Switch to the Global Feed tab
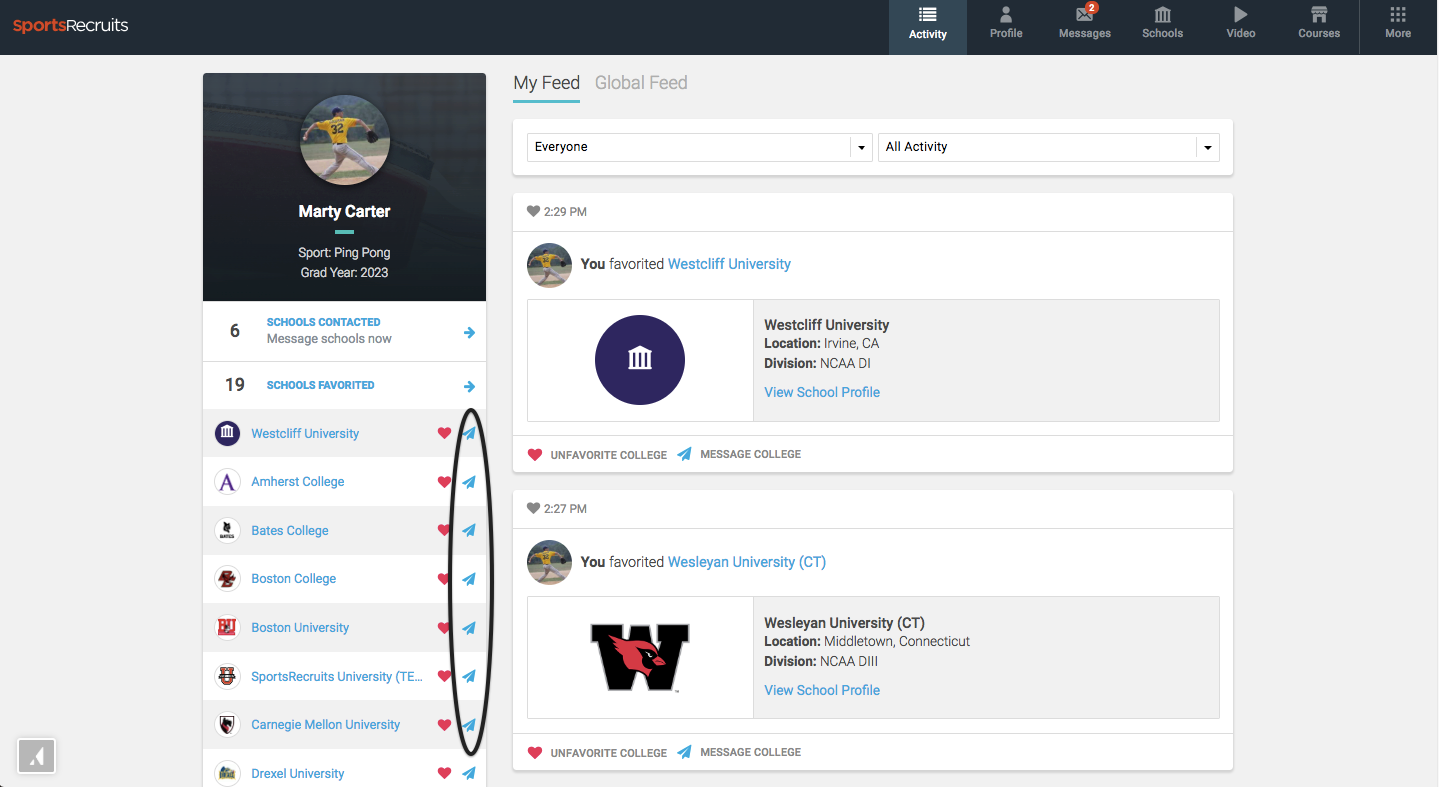Viewport: 1439px width, 787px height. coord(641,82)
